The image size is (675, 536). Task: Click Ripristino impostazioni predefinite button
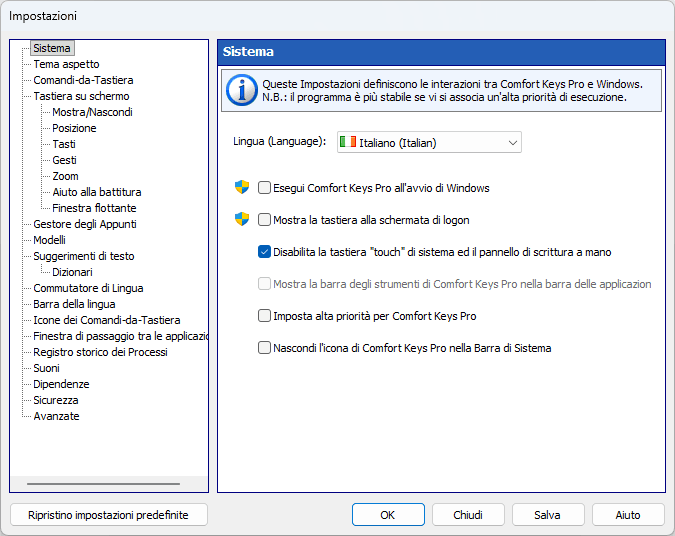(108, 515)
